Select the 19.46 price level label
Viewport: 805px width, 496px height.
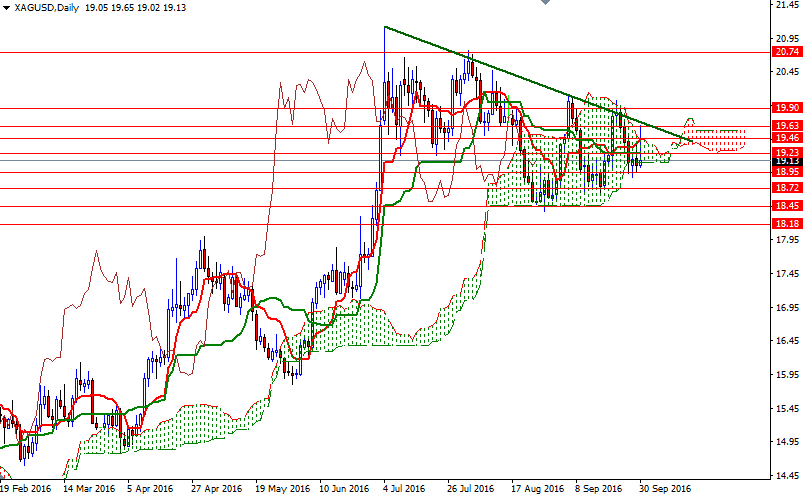[787, 138]
